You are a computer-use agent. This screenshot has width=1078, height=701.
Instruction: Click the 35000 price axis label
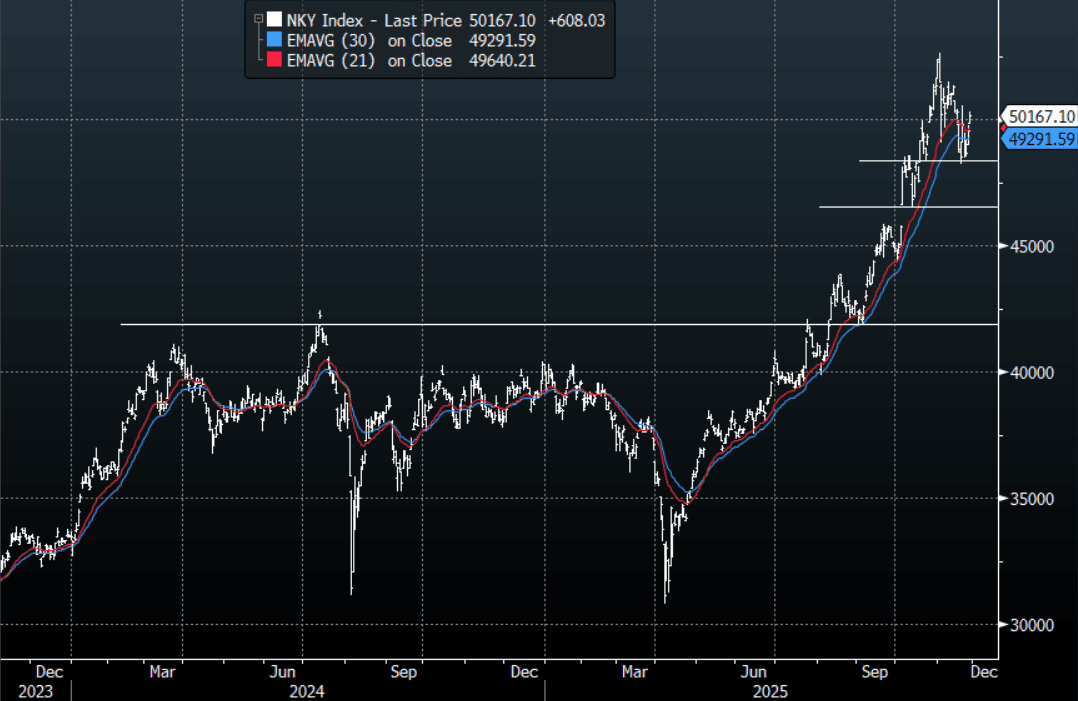click(x=1028, y=498)
